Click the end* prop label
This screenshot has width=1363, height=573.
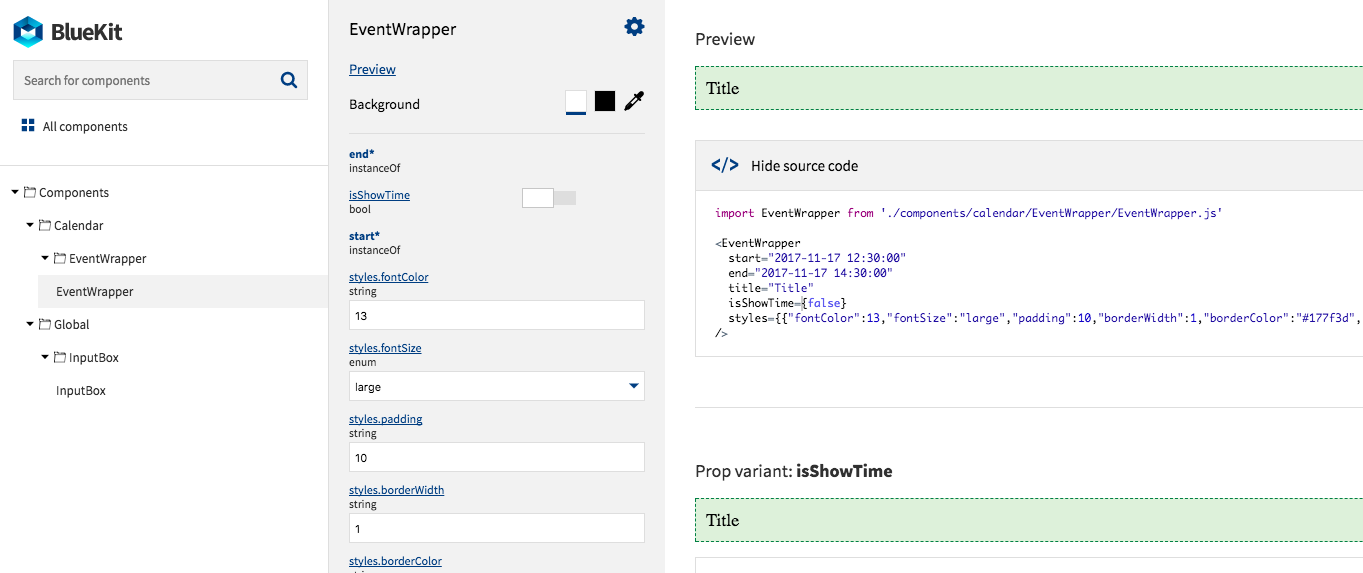click(x=362, y=154)
